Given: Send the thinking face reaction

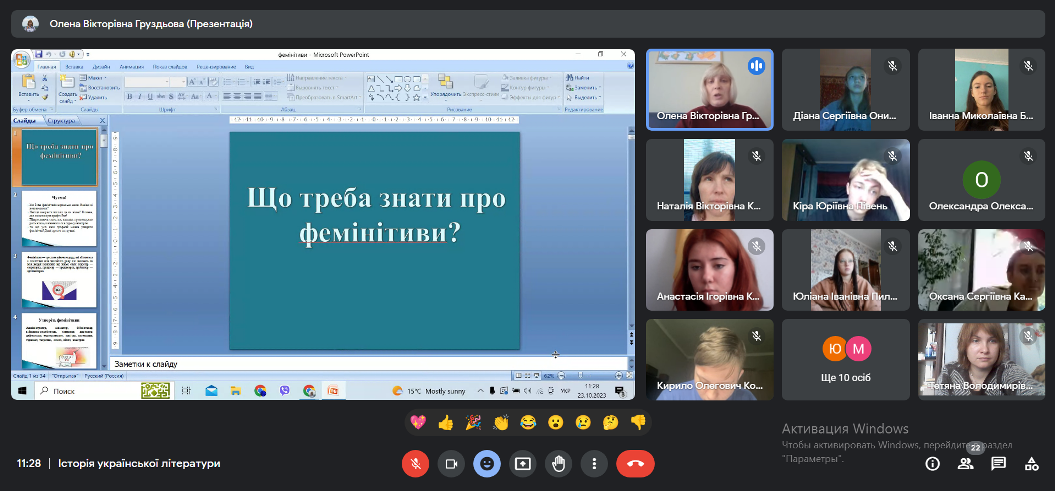Looking at the screenshot, I should (610, 422).
